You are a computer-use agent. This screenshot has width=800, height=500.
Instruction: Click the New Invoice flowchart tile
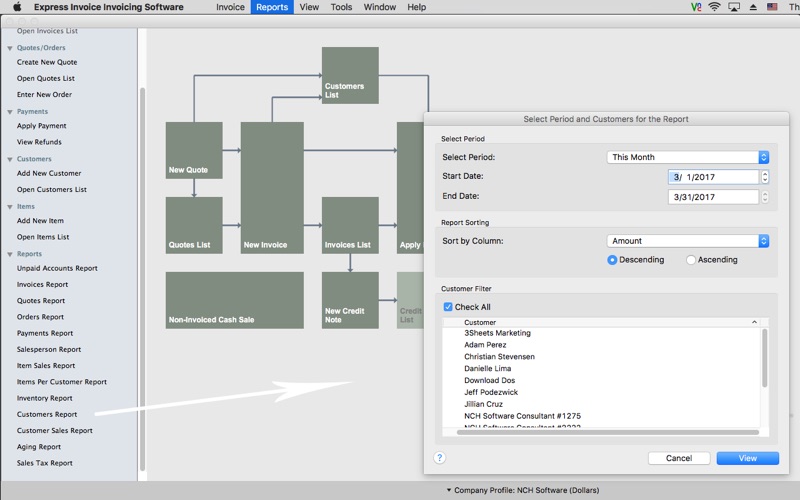272,187
